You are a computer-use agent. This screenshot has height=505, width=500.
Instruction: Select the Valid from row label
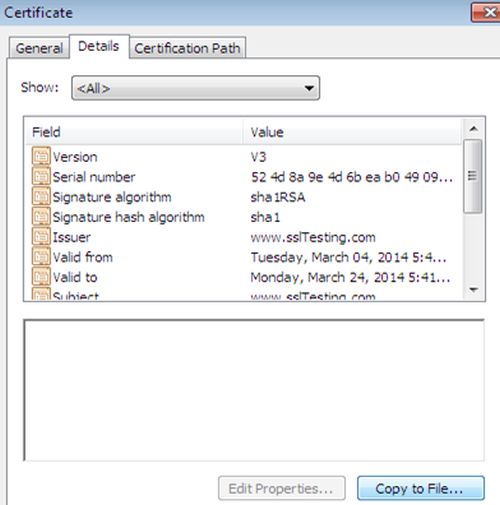[x=83, y=257]
